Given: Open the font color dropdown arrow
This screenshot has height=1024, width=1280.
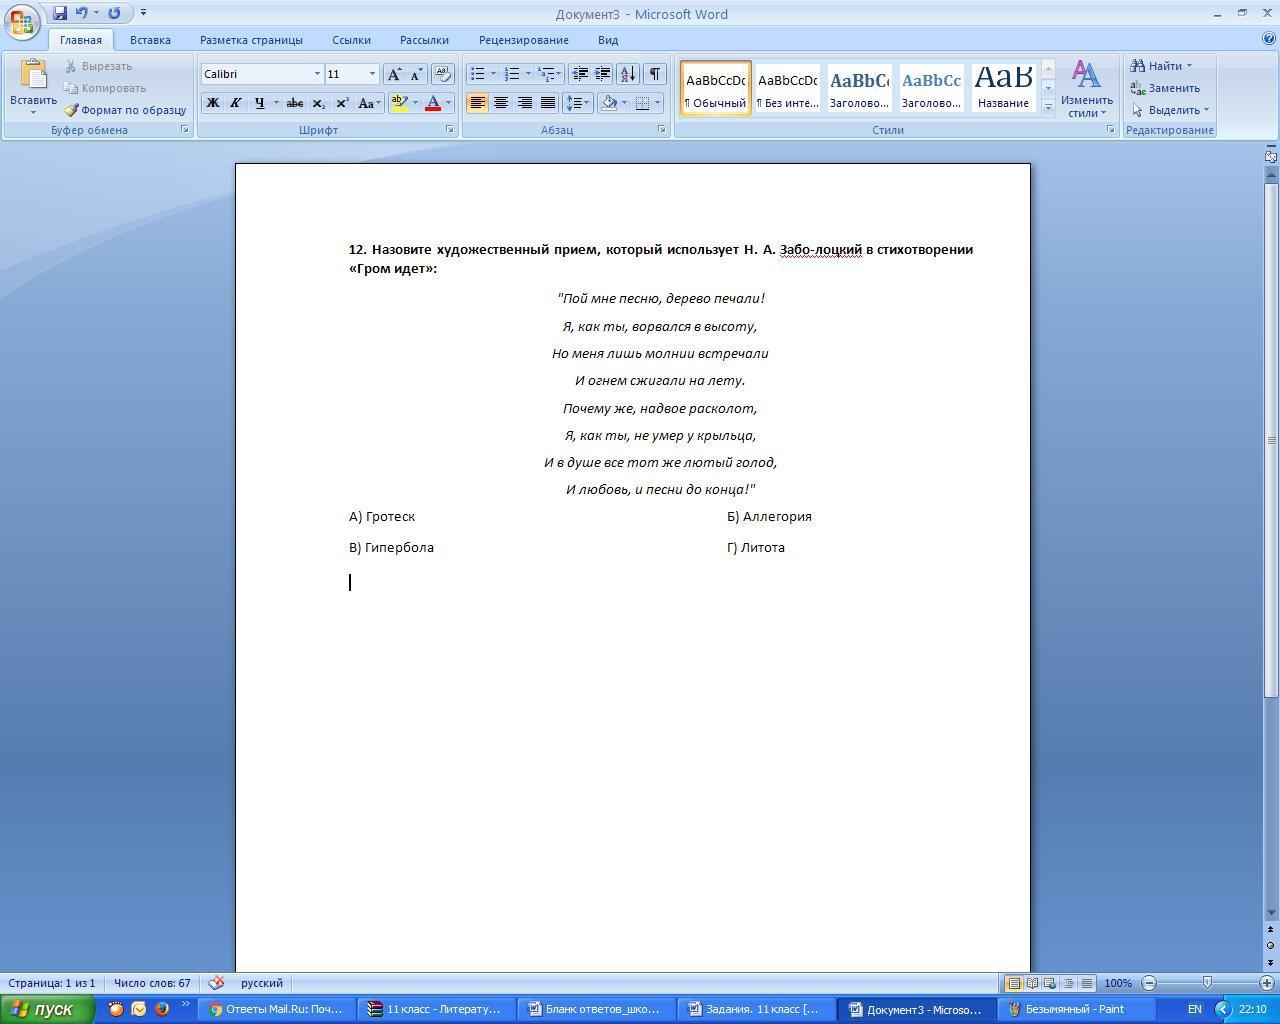Looking at the screenshot, I should 448,103.
